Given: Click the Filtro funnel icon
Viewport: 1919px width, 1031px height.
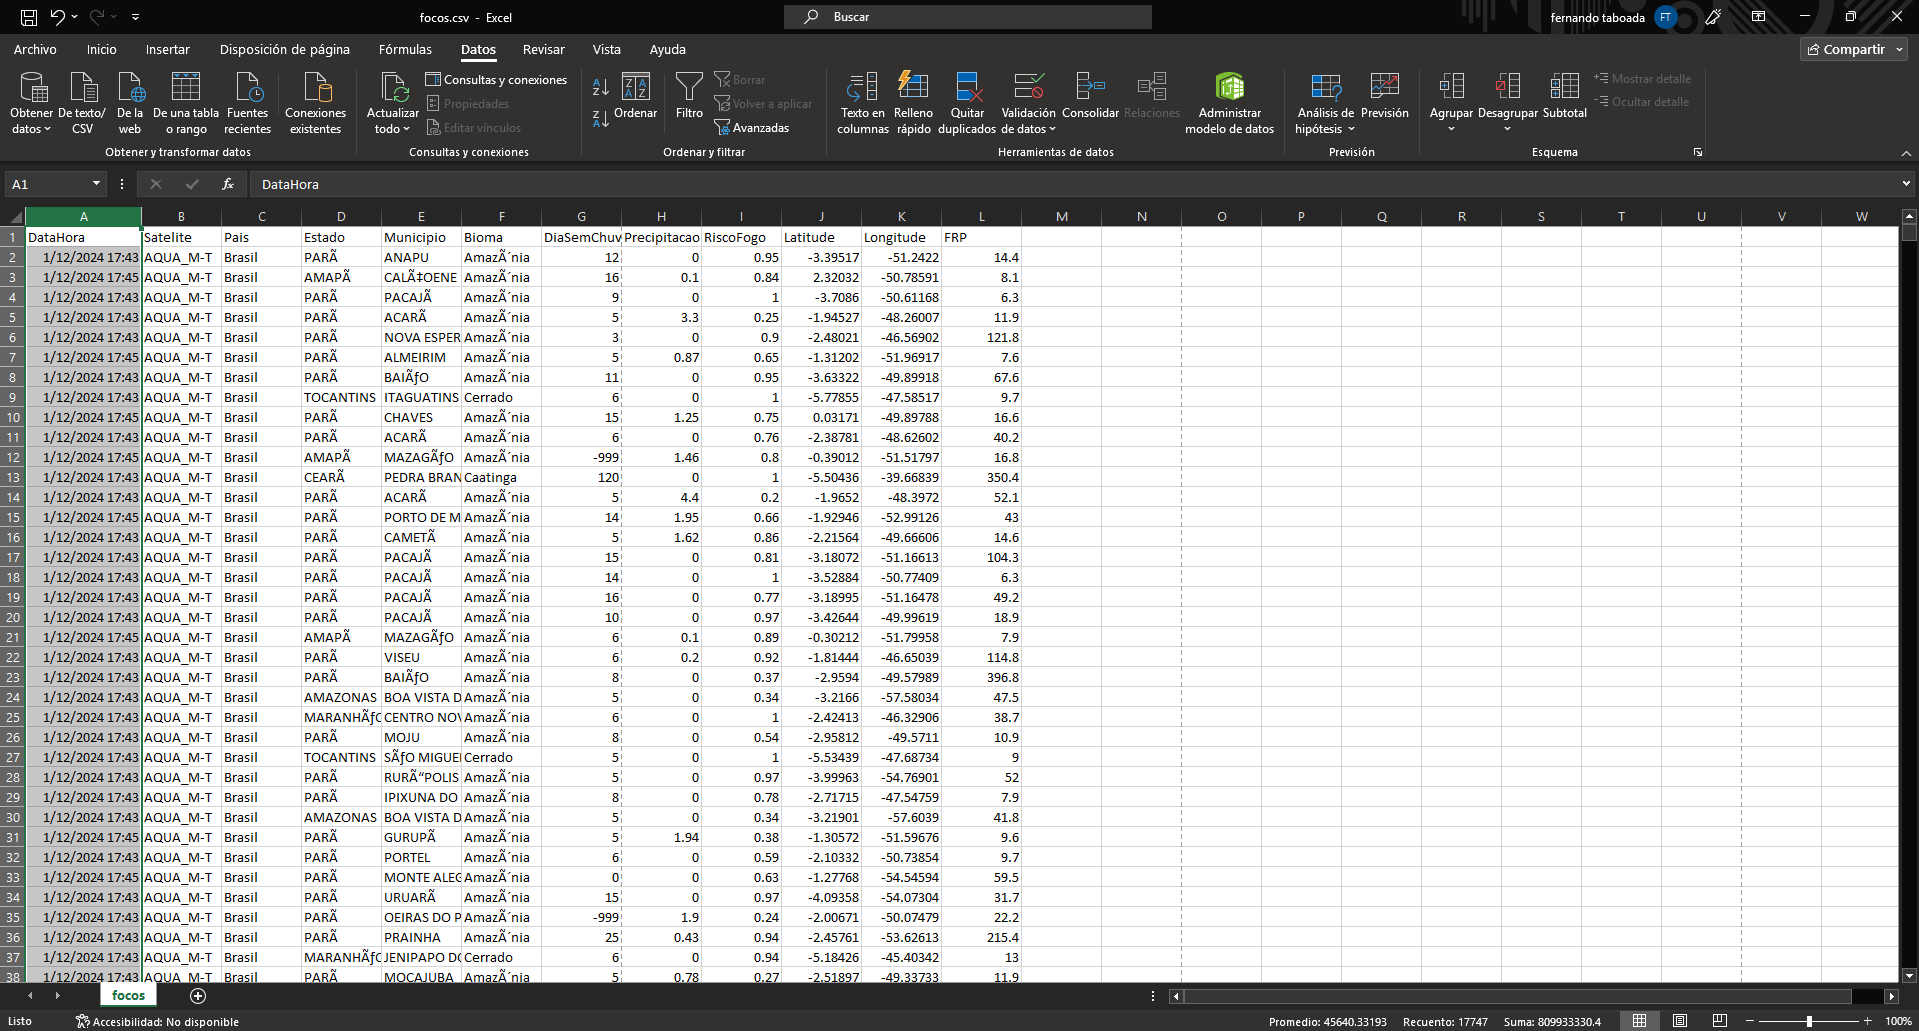Looking at the screenshot, I should point(689,89).
